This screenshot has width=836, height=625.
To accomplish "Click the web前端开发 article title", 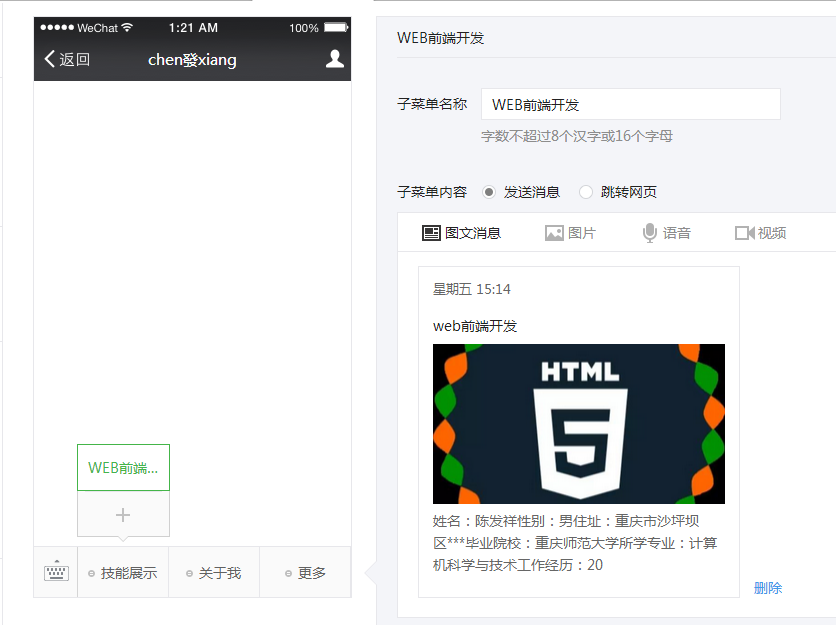I will [x=475, y=326].
